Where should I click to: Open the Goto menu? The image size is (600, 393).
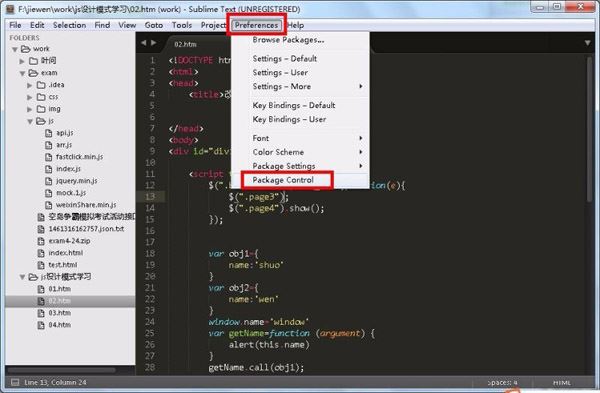(154, 25)
